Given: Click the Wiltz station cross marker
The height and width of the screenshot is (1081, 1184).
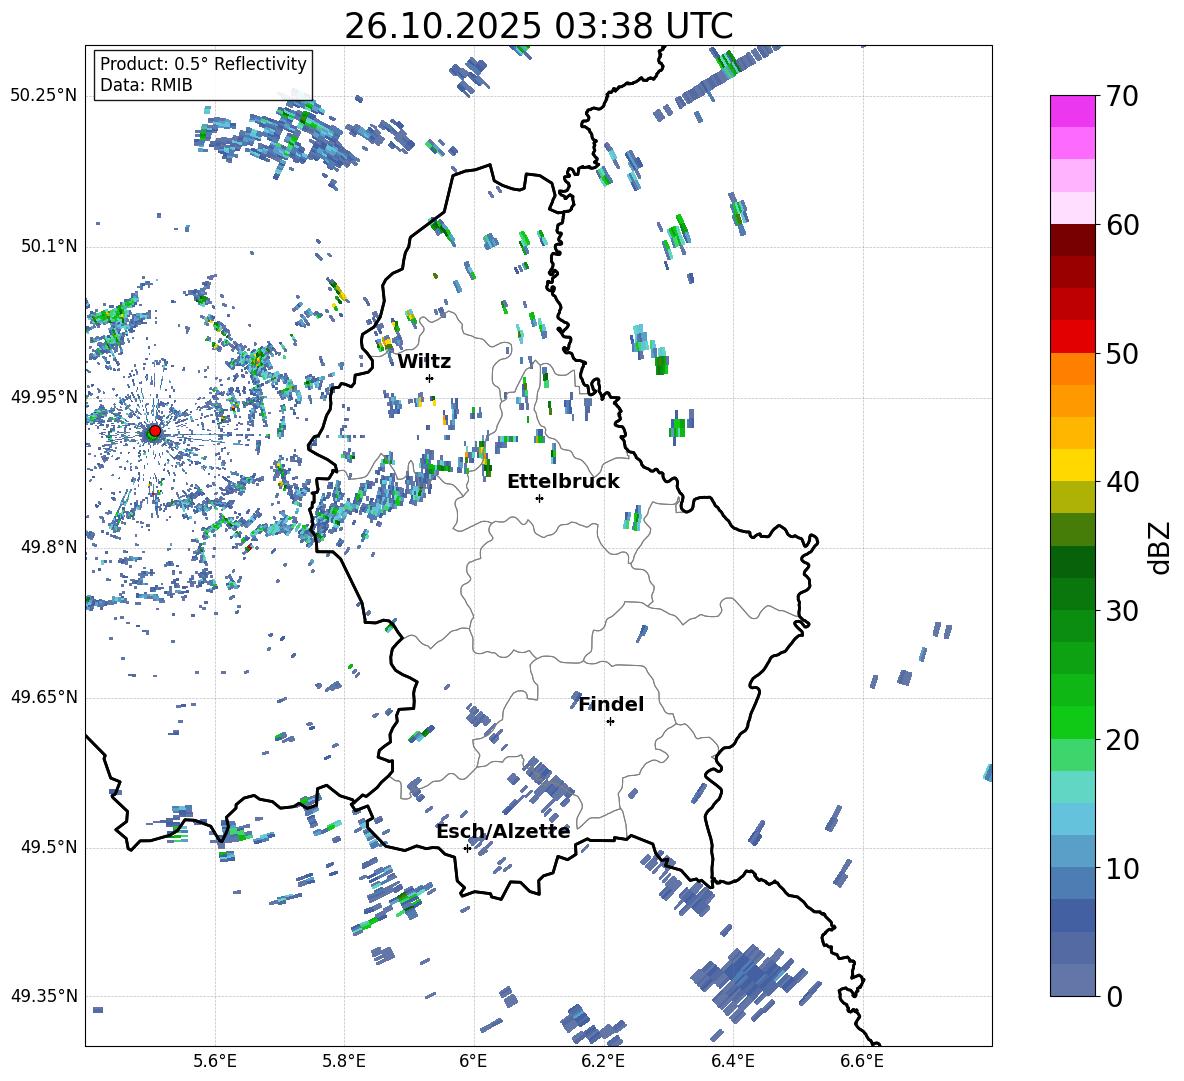Looking at the screenshot, I should pyautogui.click(x=430, y=378).
